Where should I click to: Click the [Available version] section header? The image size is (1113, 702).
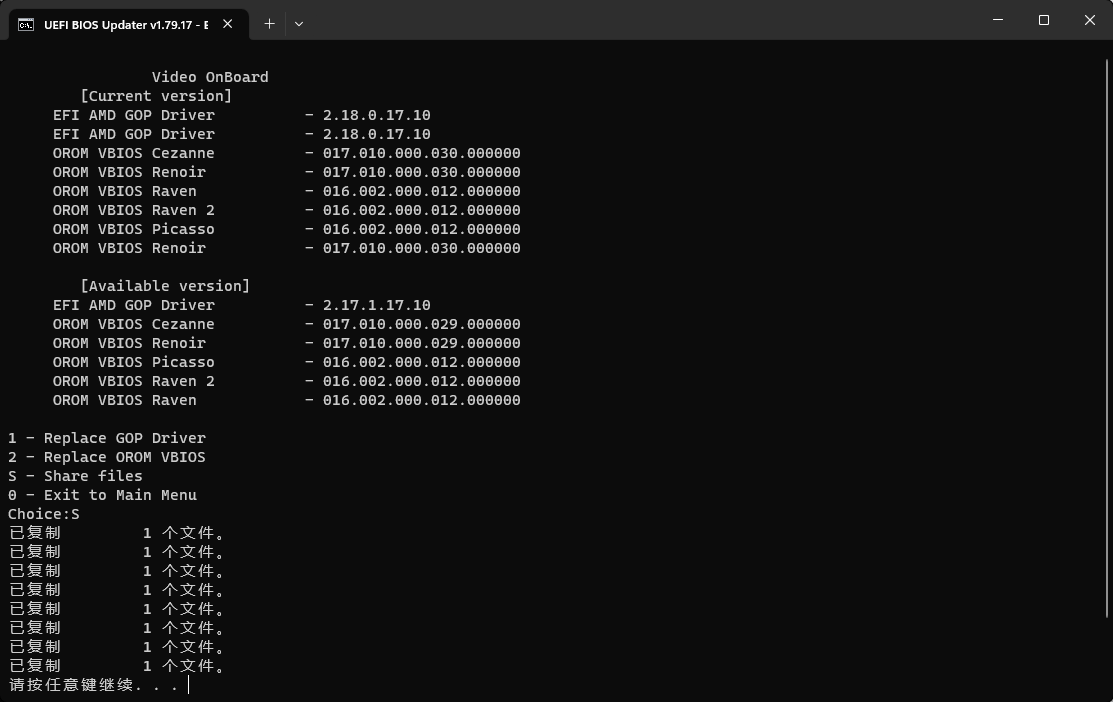pos(166,285)
